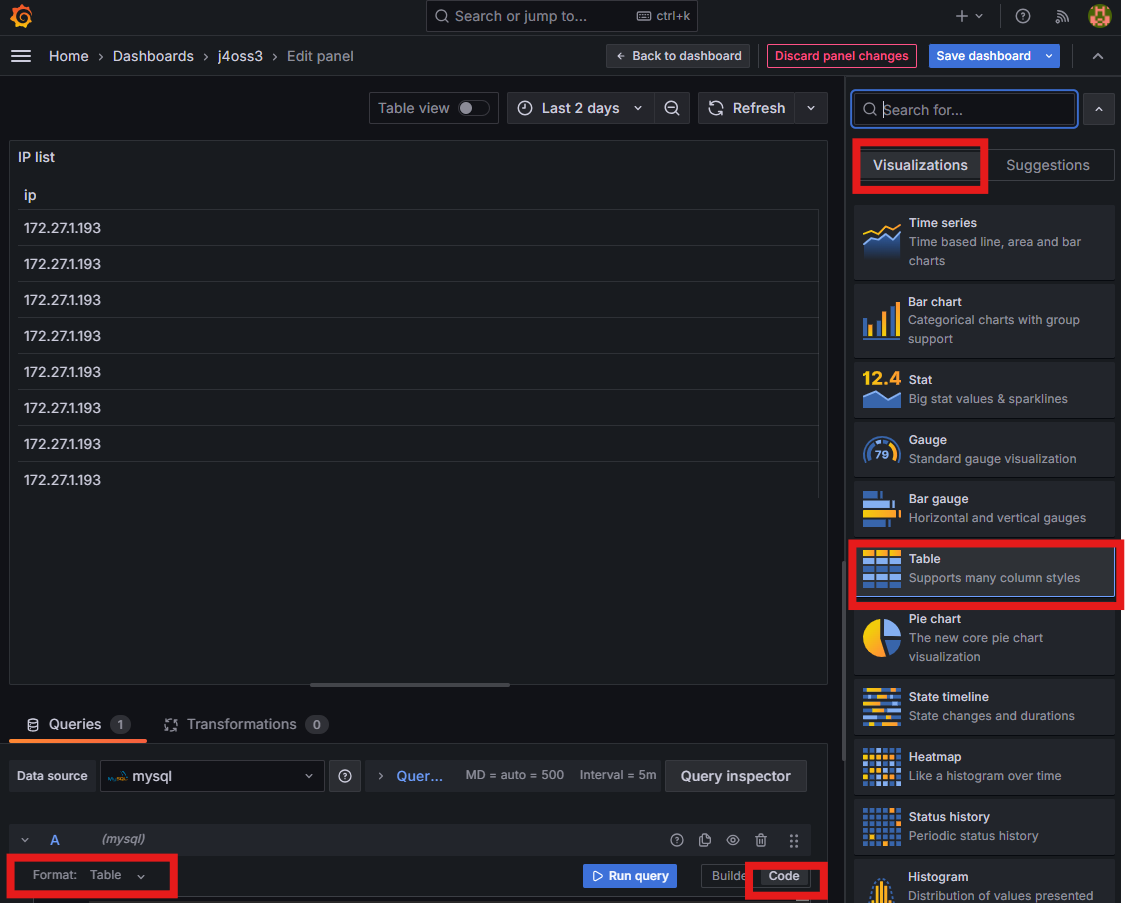Expand the Format Table dropdown
The width and height of the screenshot is (1125, 903).
(117, 875)
